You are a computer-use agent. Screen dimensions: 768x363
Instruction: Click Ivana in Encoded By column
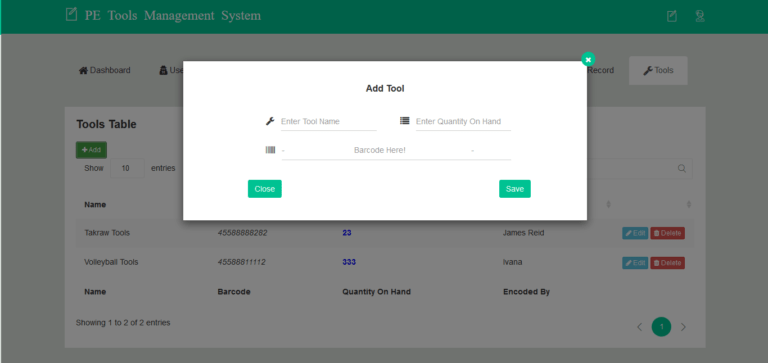tap(512, 262)
